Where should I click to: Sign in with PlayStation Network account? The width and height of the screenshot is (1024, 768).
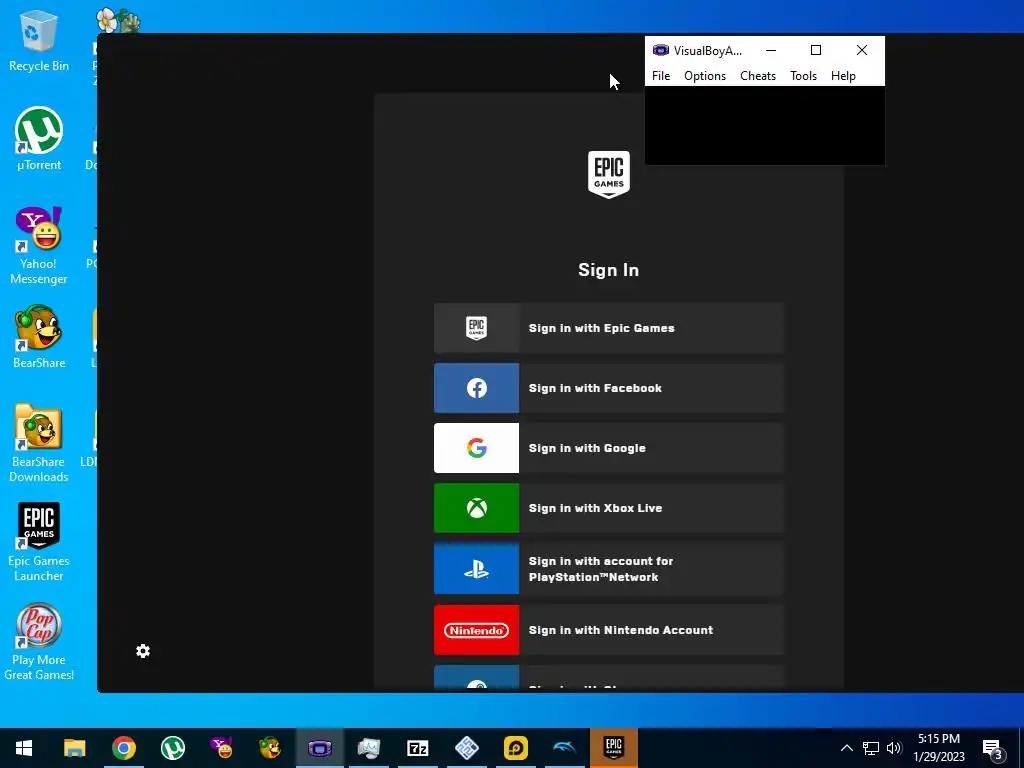(609, 569)
